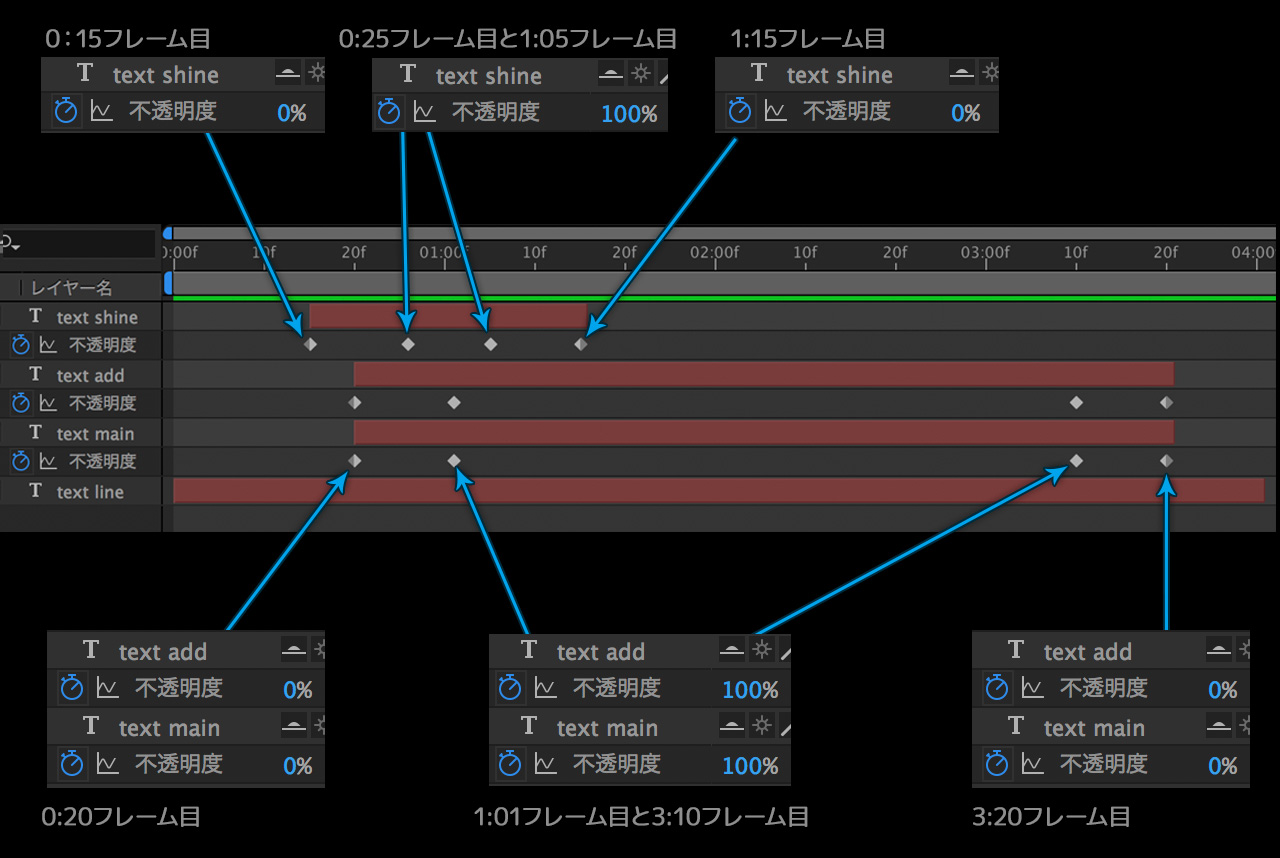Screen dimensions: 1280x858
Task: Click the graph icon on the timeline's text add opacity row
Action: (x=47, y=403)
